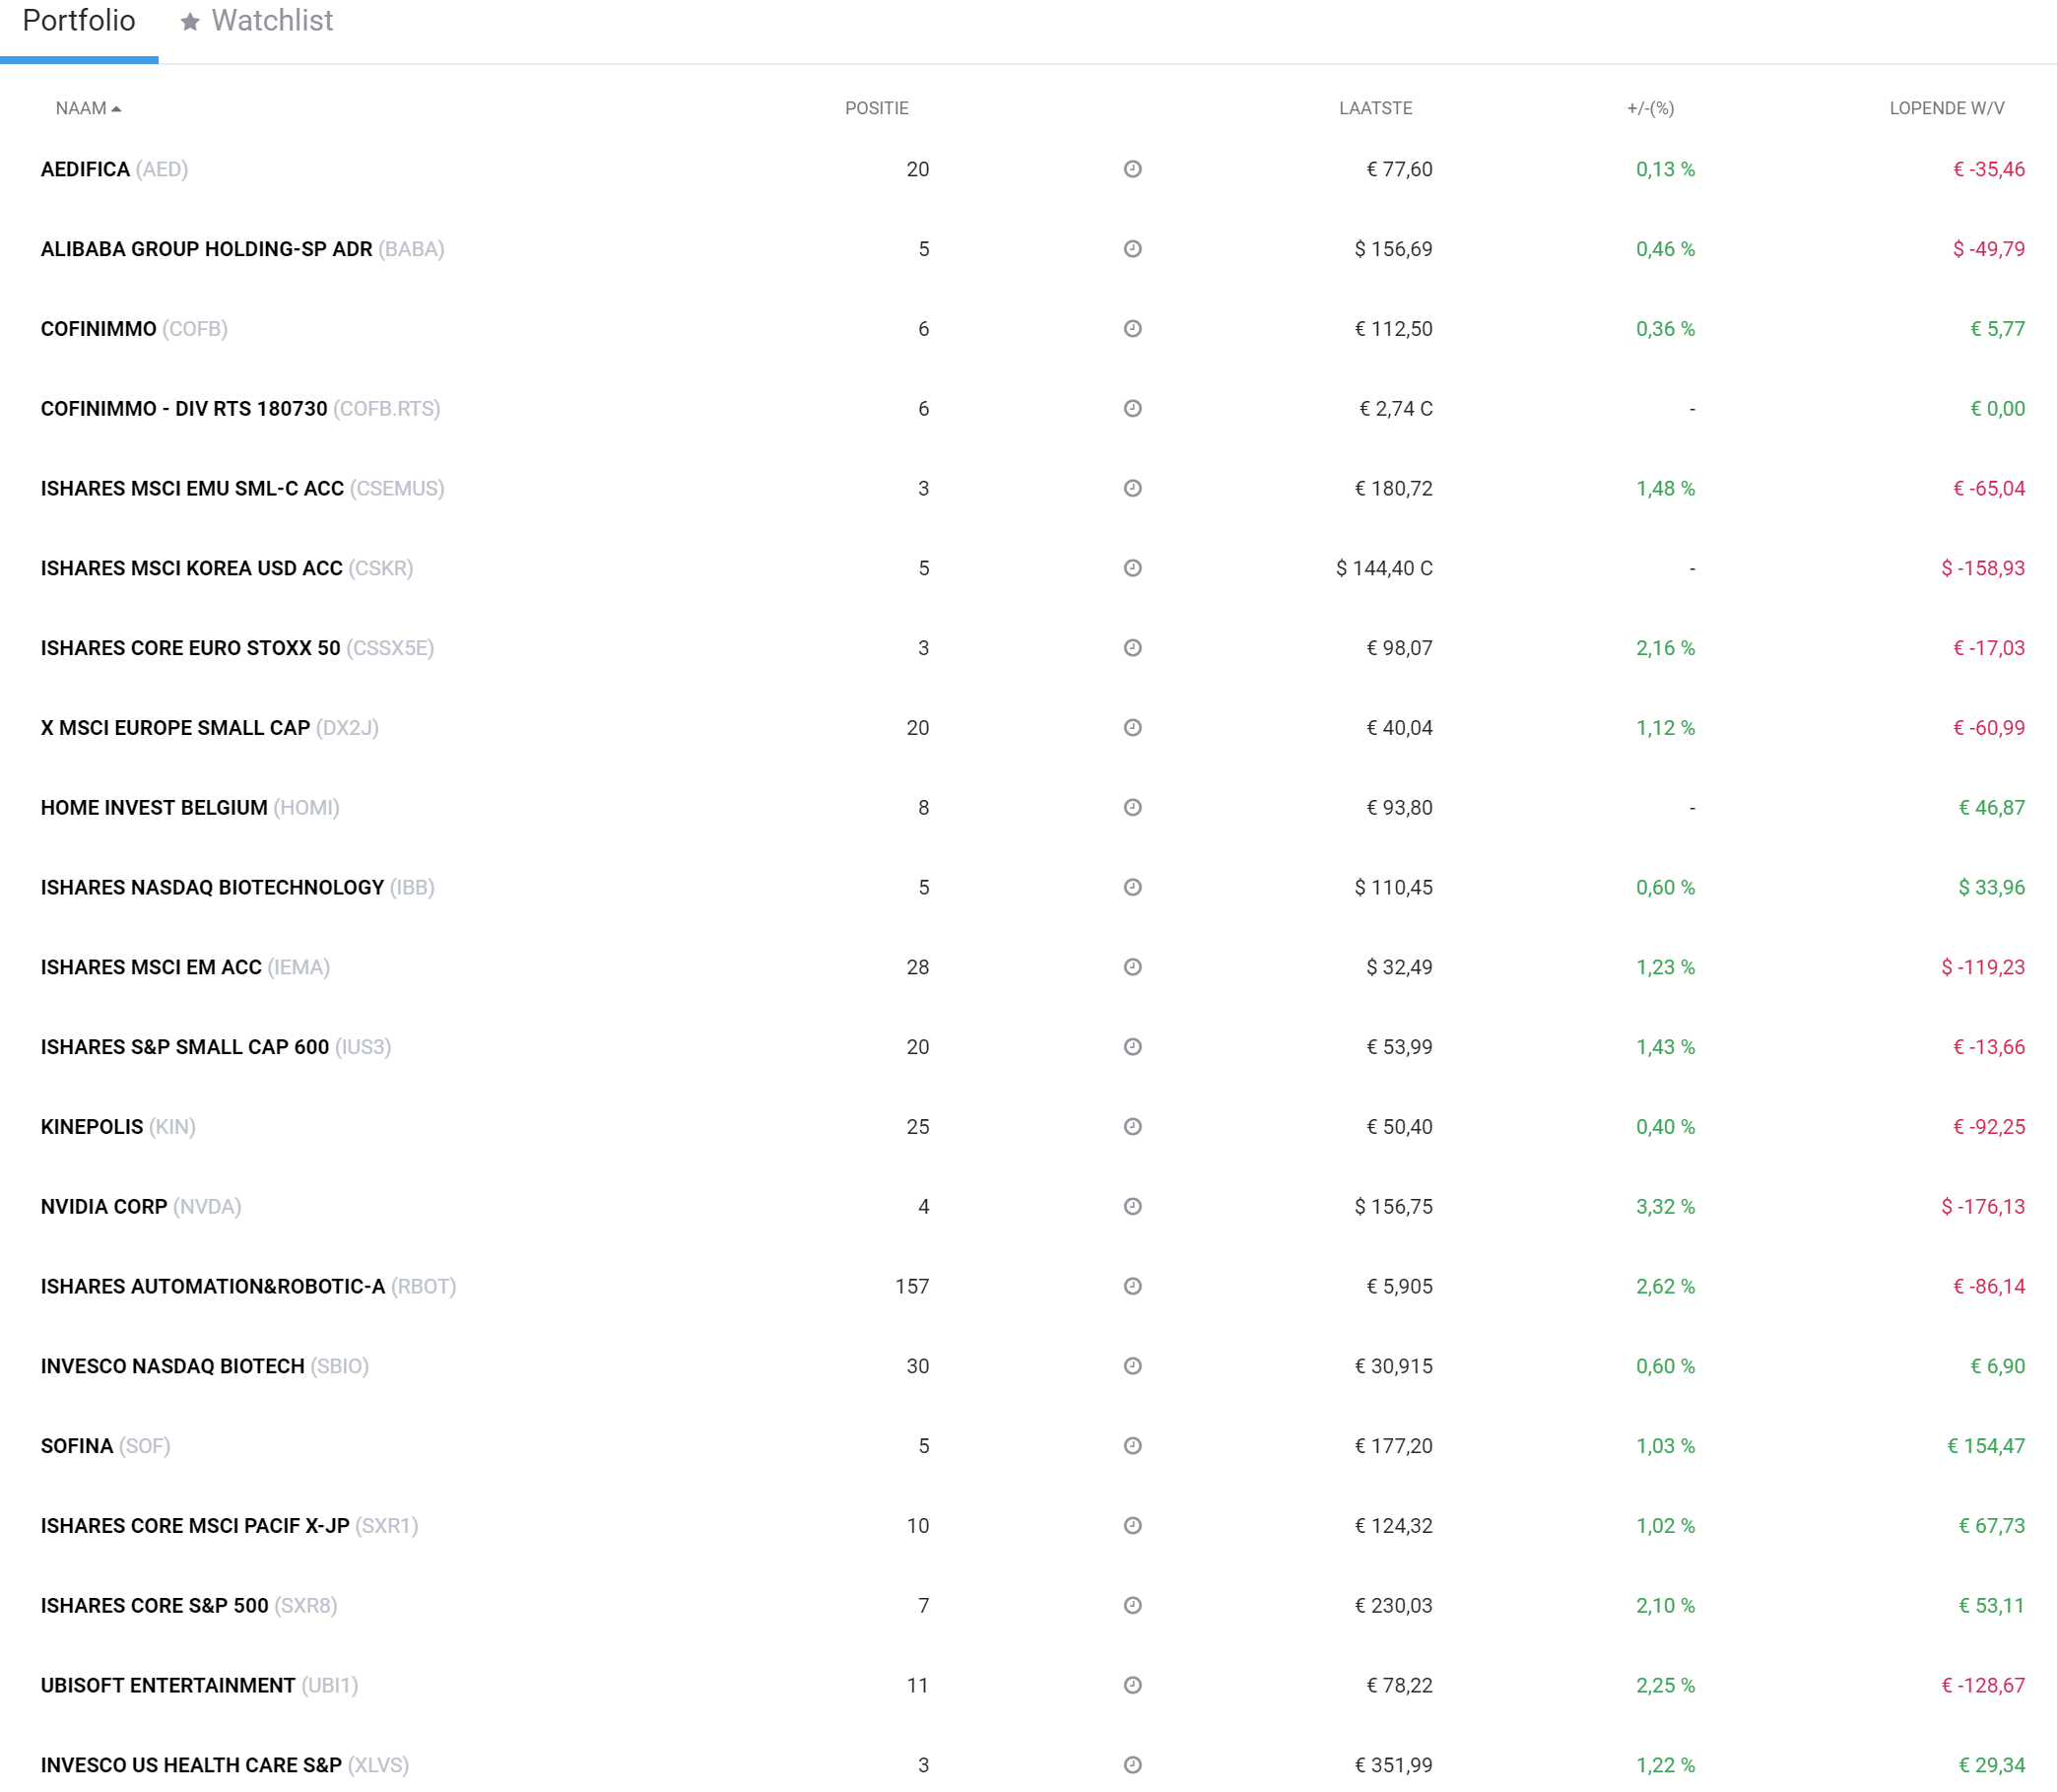Open the Portfolio tab
Screen dimensions: 2057x1792
(79, 22)
